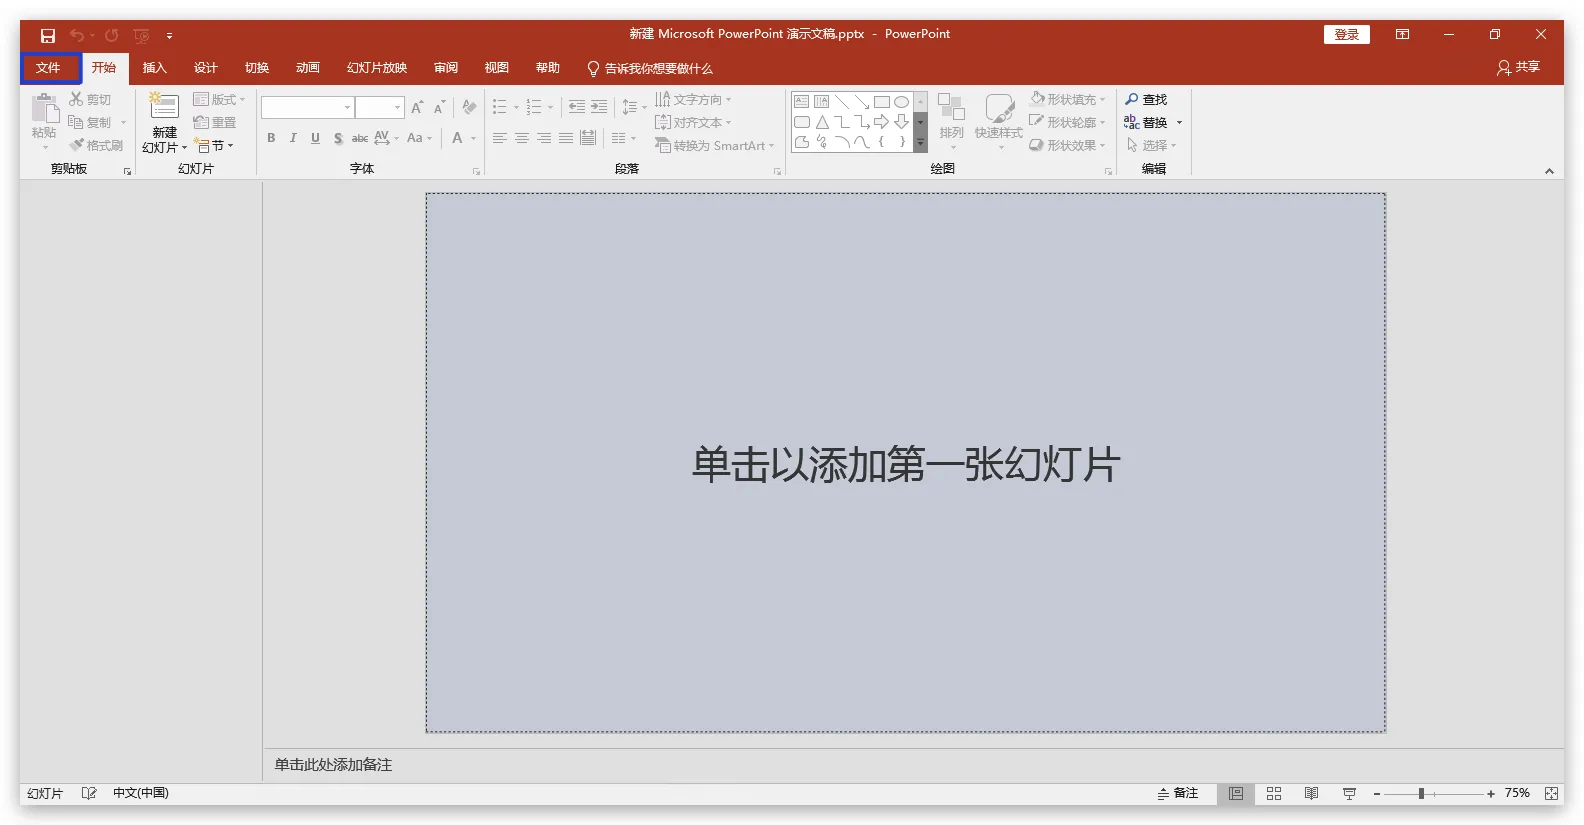Screen dimensions: 1584x825
Task: Toggle the Notes (备注) pane button
Action: 1177,793
